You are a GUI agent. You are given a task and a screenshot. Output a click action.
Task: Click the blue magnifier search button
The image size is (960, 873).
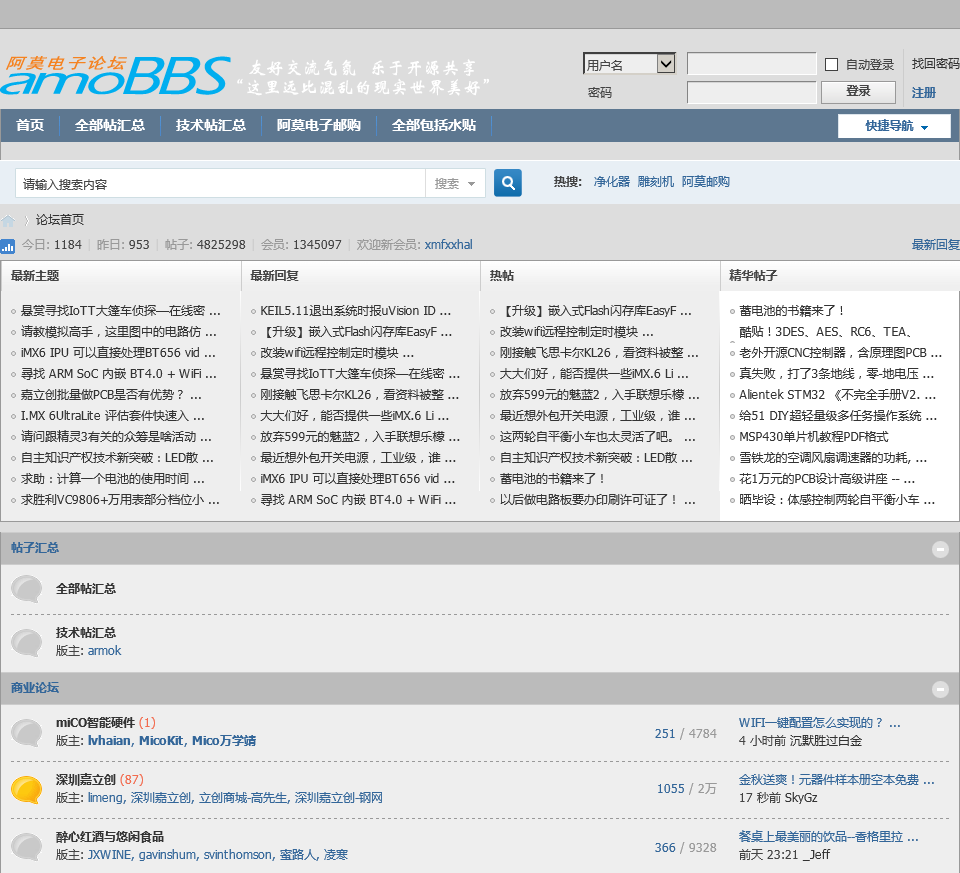point(508,182)
